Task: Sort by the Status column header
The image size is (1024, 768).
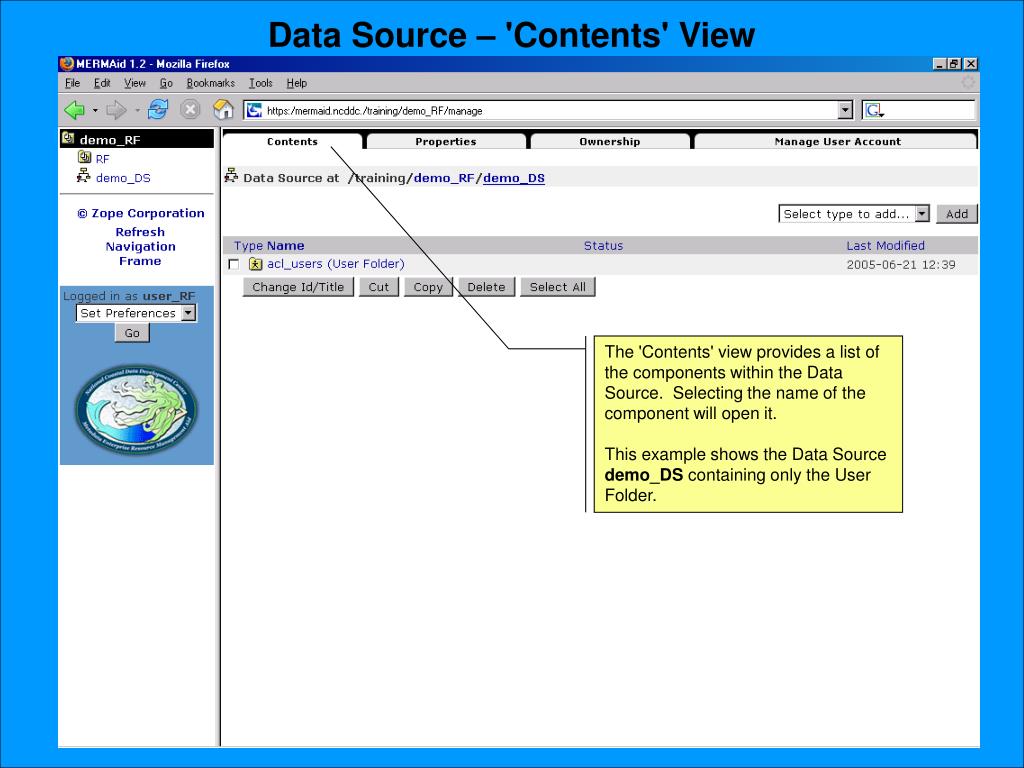Action: [603, 246]
